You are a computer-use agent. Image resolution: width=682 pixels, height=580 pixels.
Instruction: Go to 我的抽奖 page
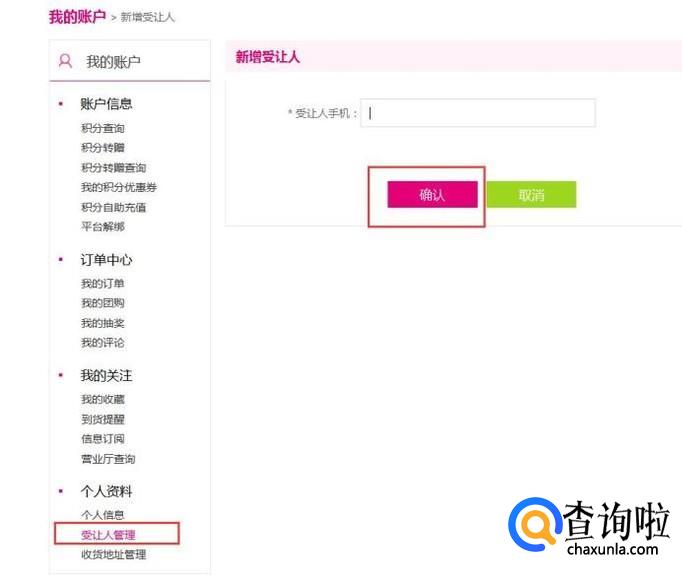click(103, 323)
